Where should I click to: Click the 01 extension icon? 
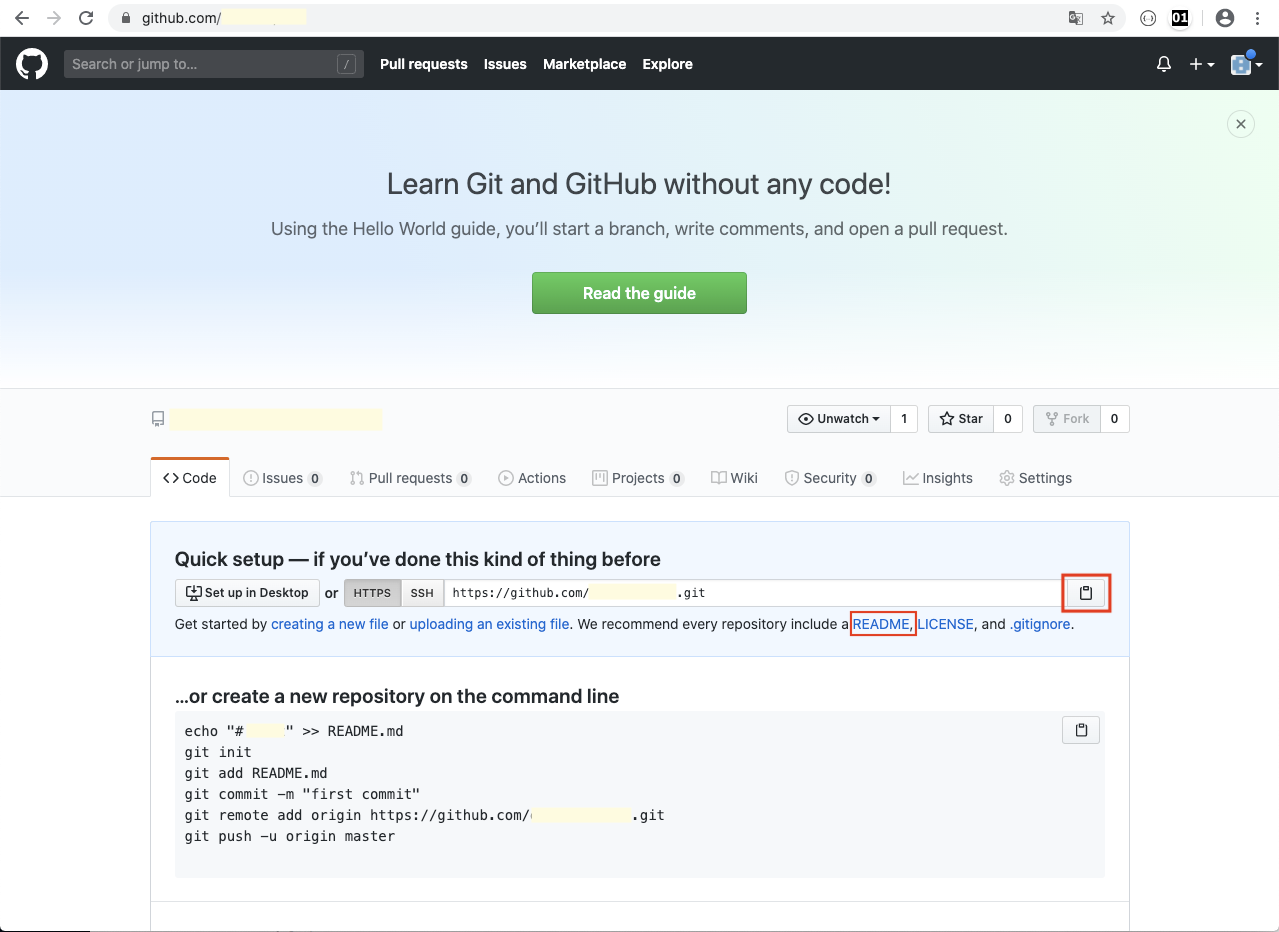coord(1180,18)
